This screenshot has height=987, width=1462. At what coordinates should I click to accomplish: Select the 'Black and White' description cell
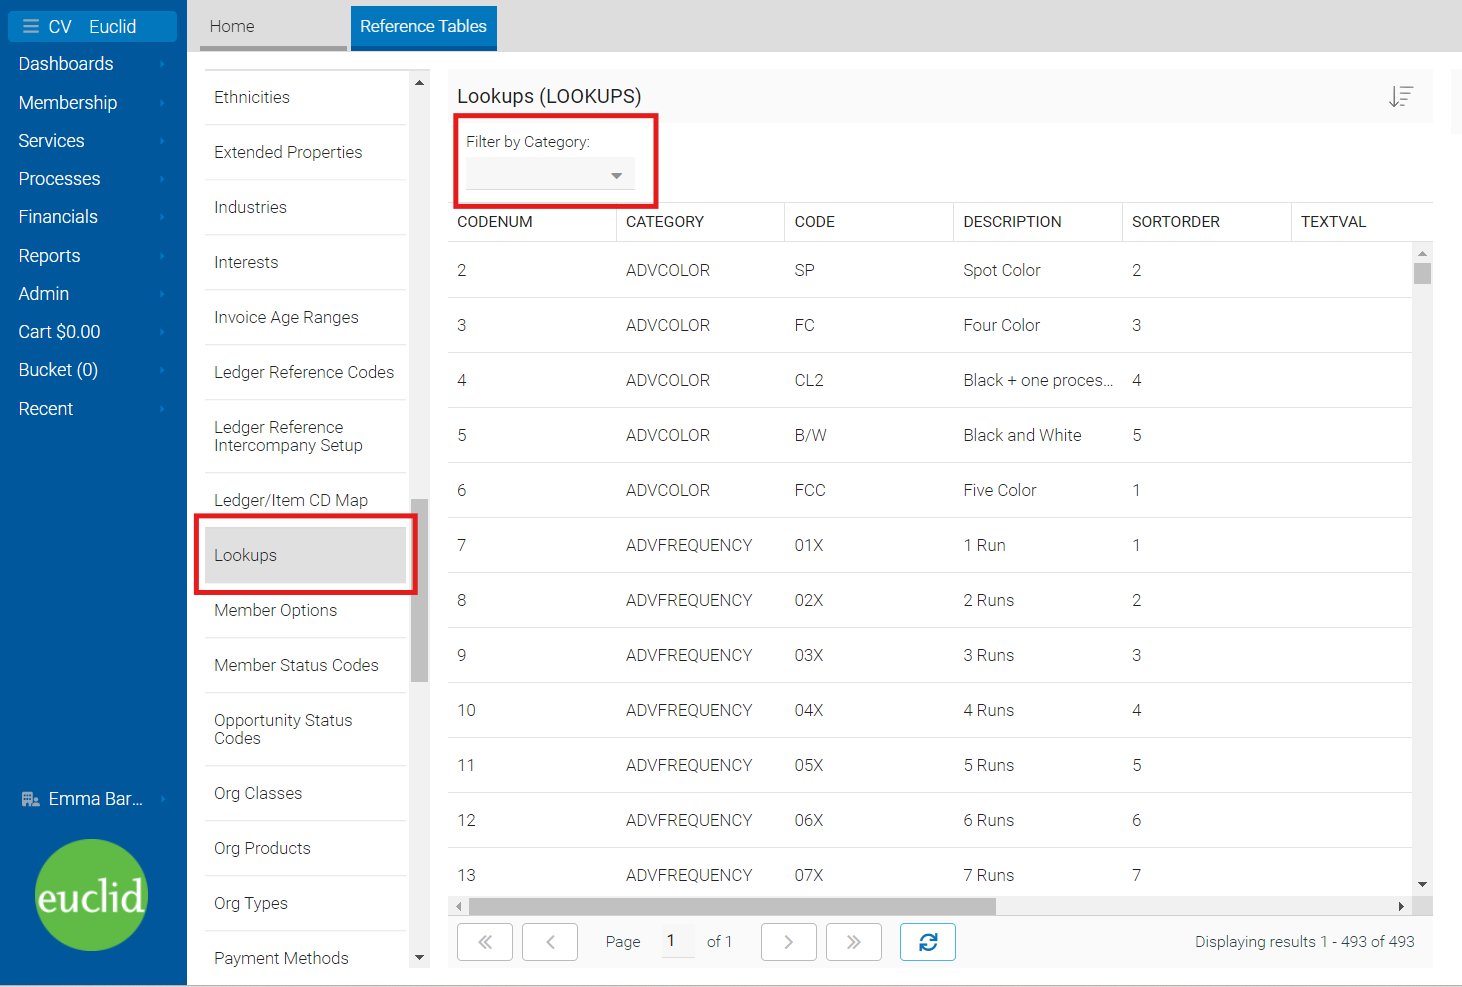point(1038,435)
